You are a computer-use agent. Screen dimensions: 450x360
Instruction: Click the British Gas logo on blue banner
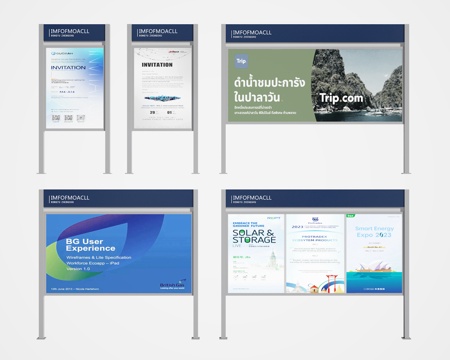coord(173,284)
